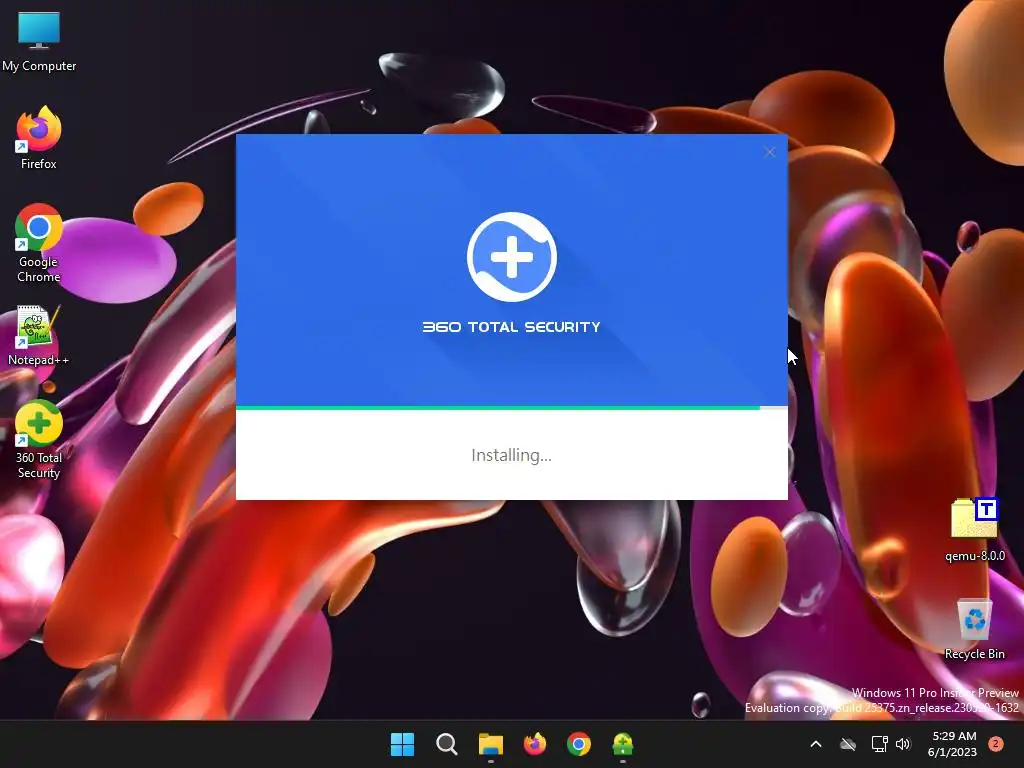Open the Windows Start menu
Viewport: 1024px width, 768px height.
coord(402,744)
